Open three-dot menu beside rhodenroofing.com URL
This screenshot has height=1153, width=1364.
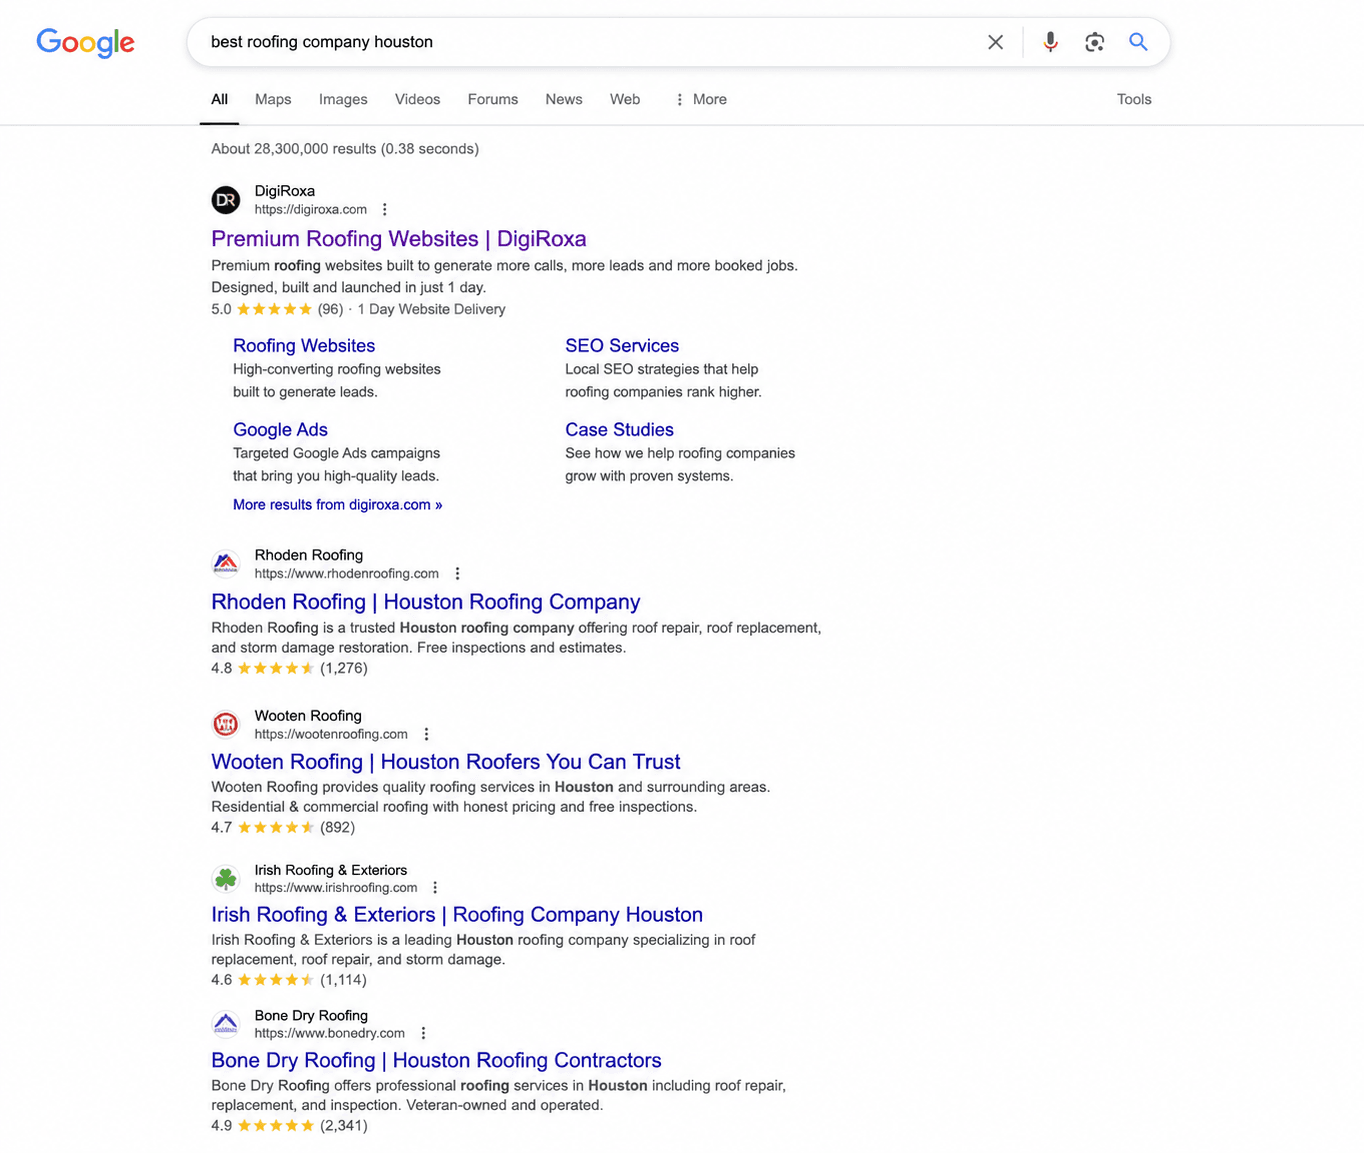(457, 574)
